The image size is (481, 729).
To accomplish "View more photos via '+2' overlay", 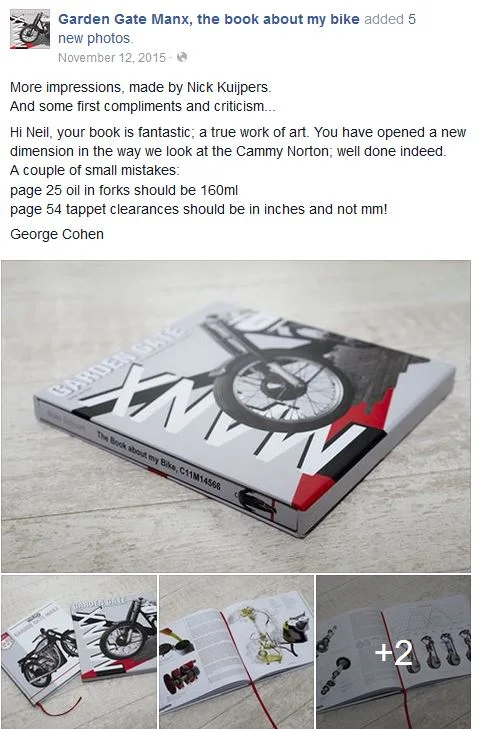I will pyautogui.click(x=393, y=652).
